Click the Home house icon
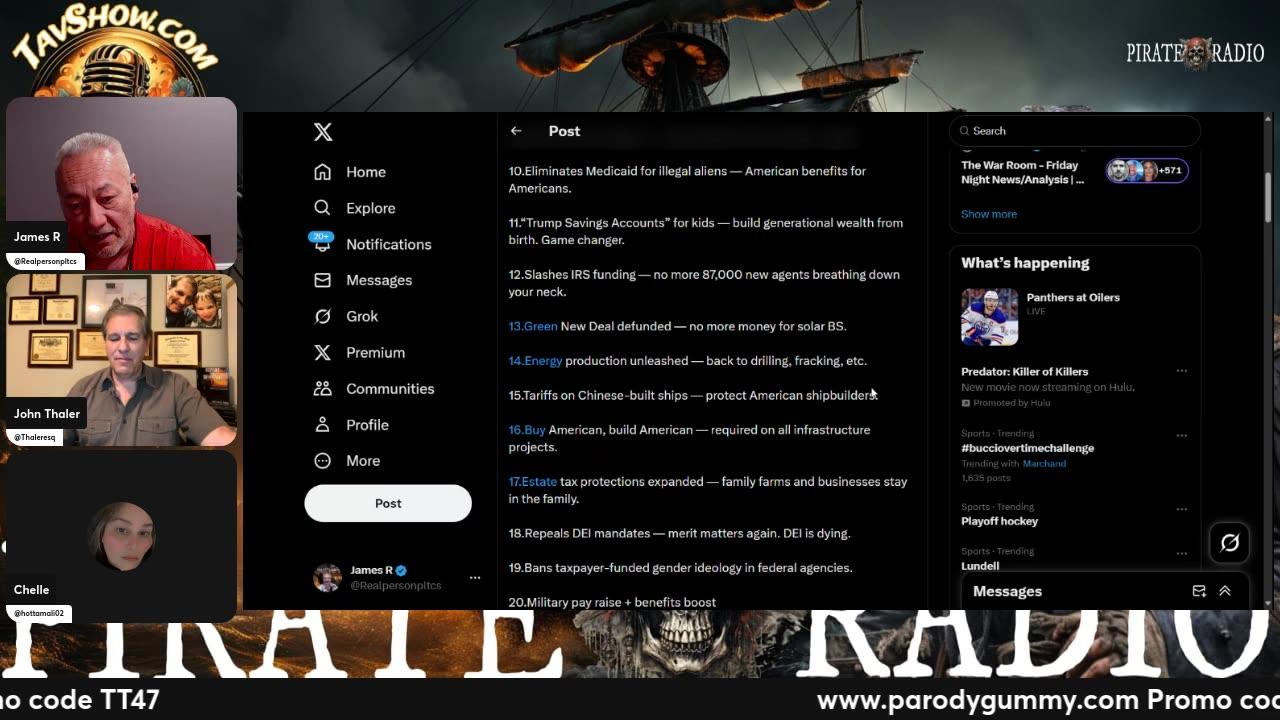 click(322, 172)
